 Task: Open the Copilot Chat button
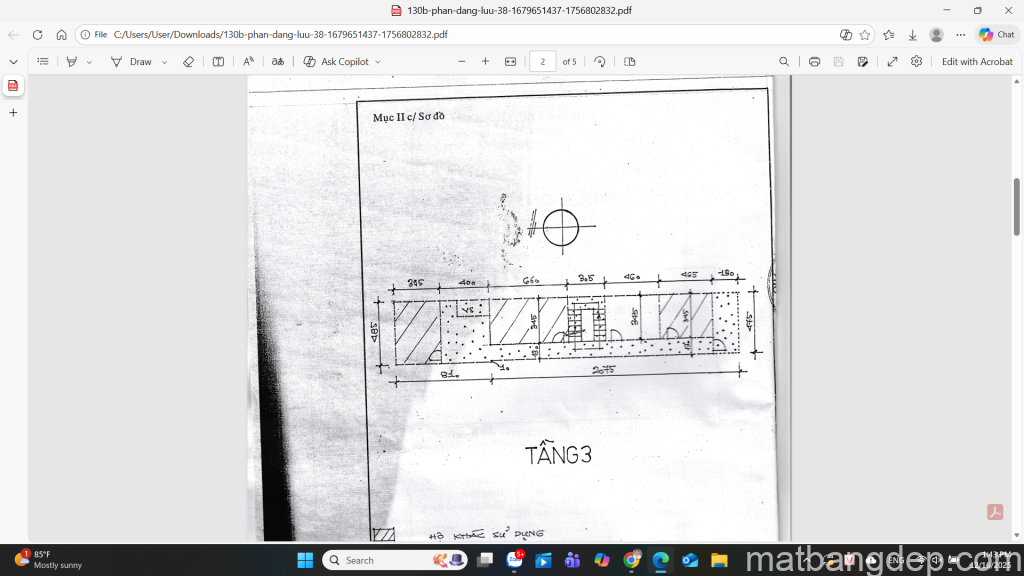997,34
